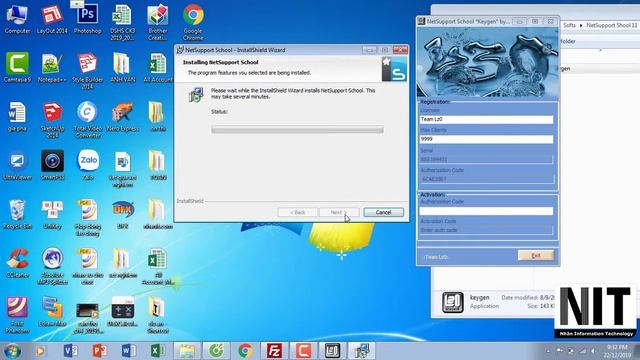This screenshot has height=360, width=640.
Task: Open Word from the taskbar
Action: [x=129, y=351]
